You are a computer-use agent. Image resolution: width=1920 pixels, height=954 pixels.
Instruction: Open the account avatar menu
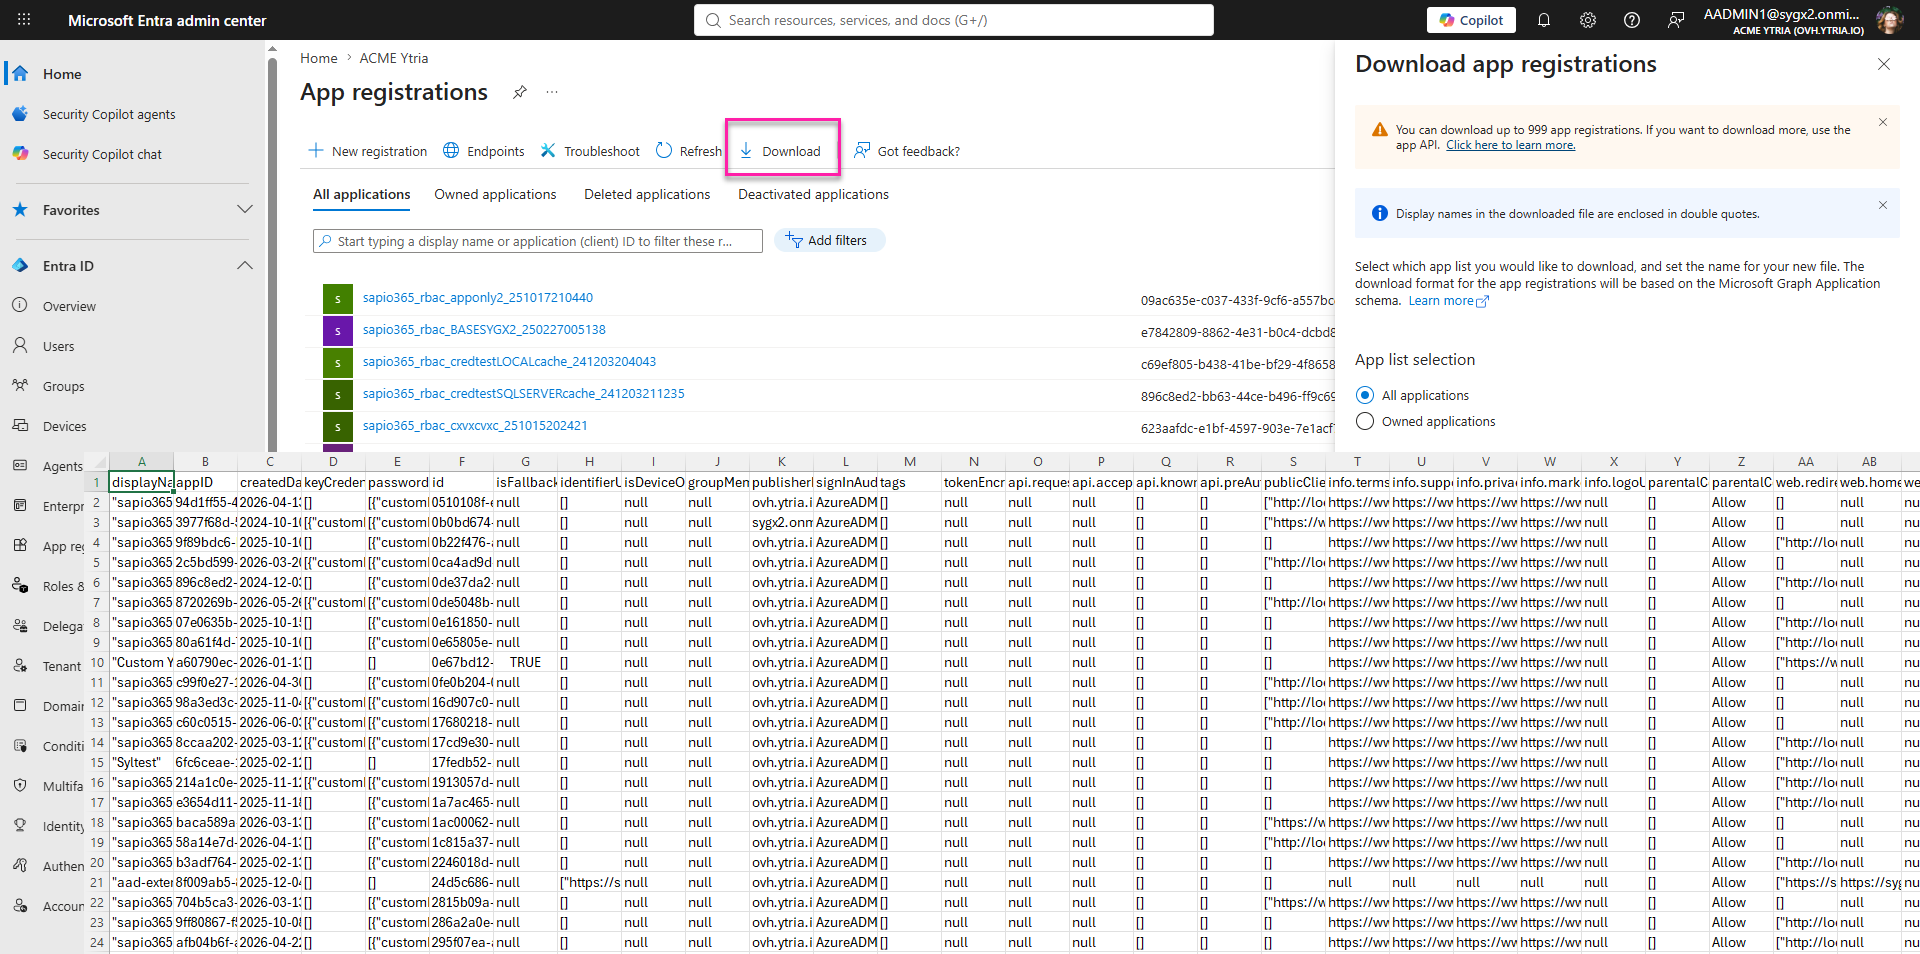point(1889,20)
